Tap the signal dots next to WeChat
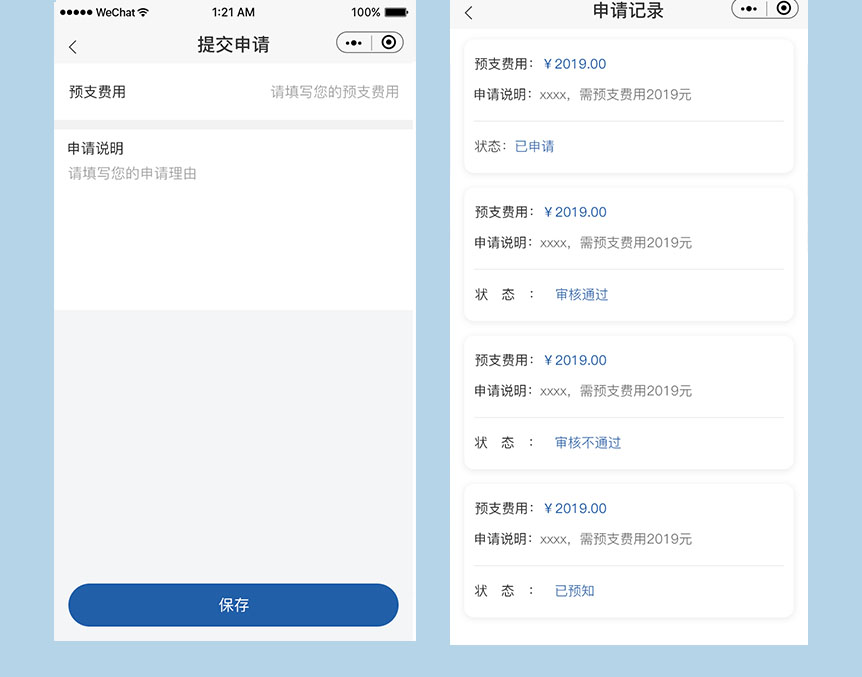 pos(76,12)
